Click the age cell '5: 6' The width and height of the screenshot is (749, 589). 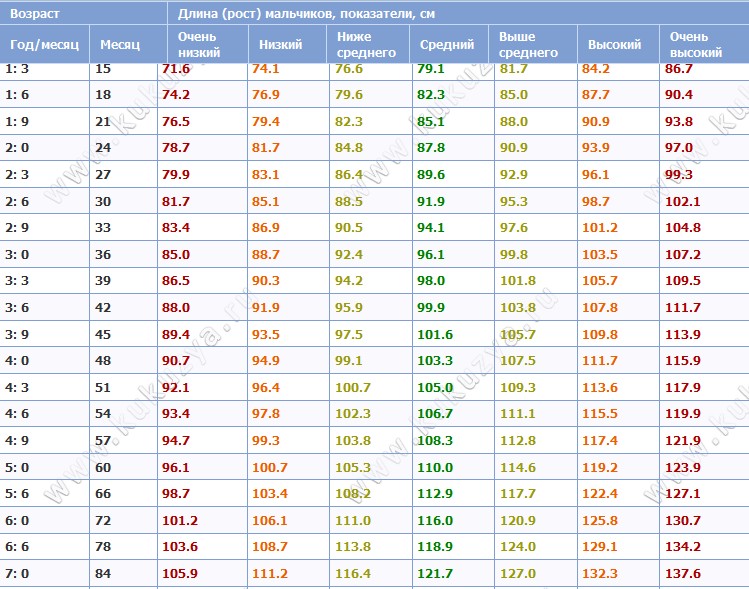17,493
